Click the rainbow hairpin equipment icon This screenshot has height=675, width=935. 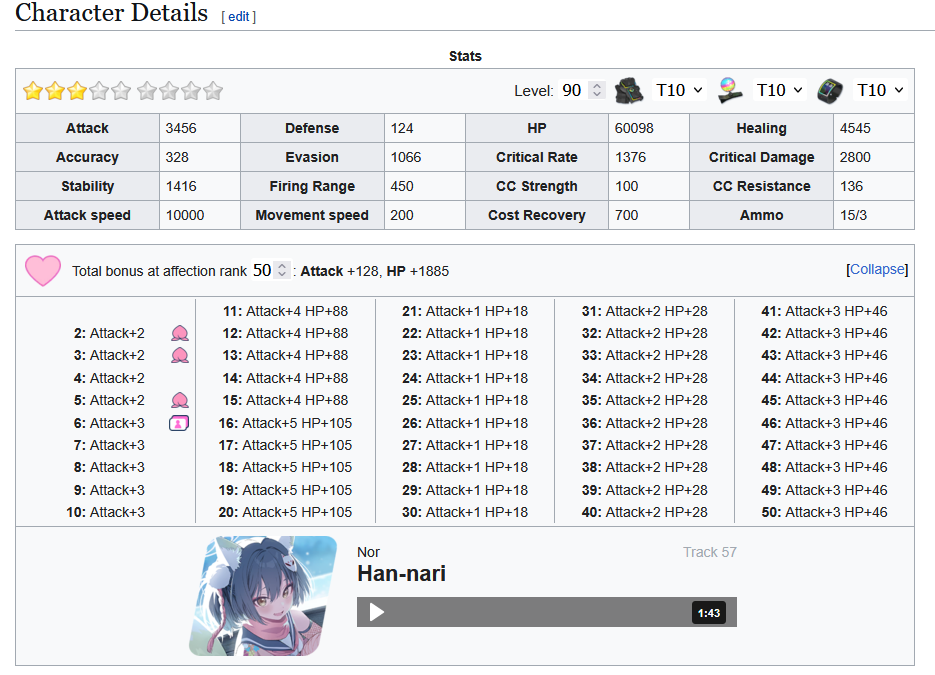point(729,91)
